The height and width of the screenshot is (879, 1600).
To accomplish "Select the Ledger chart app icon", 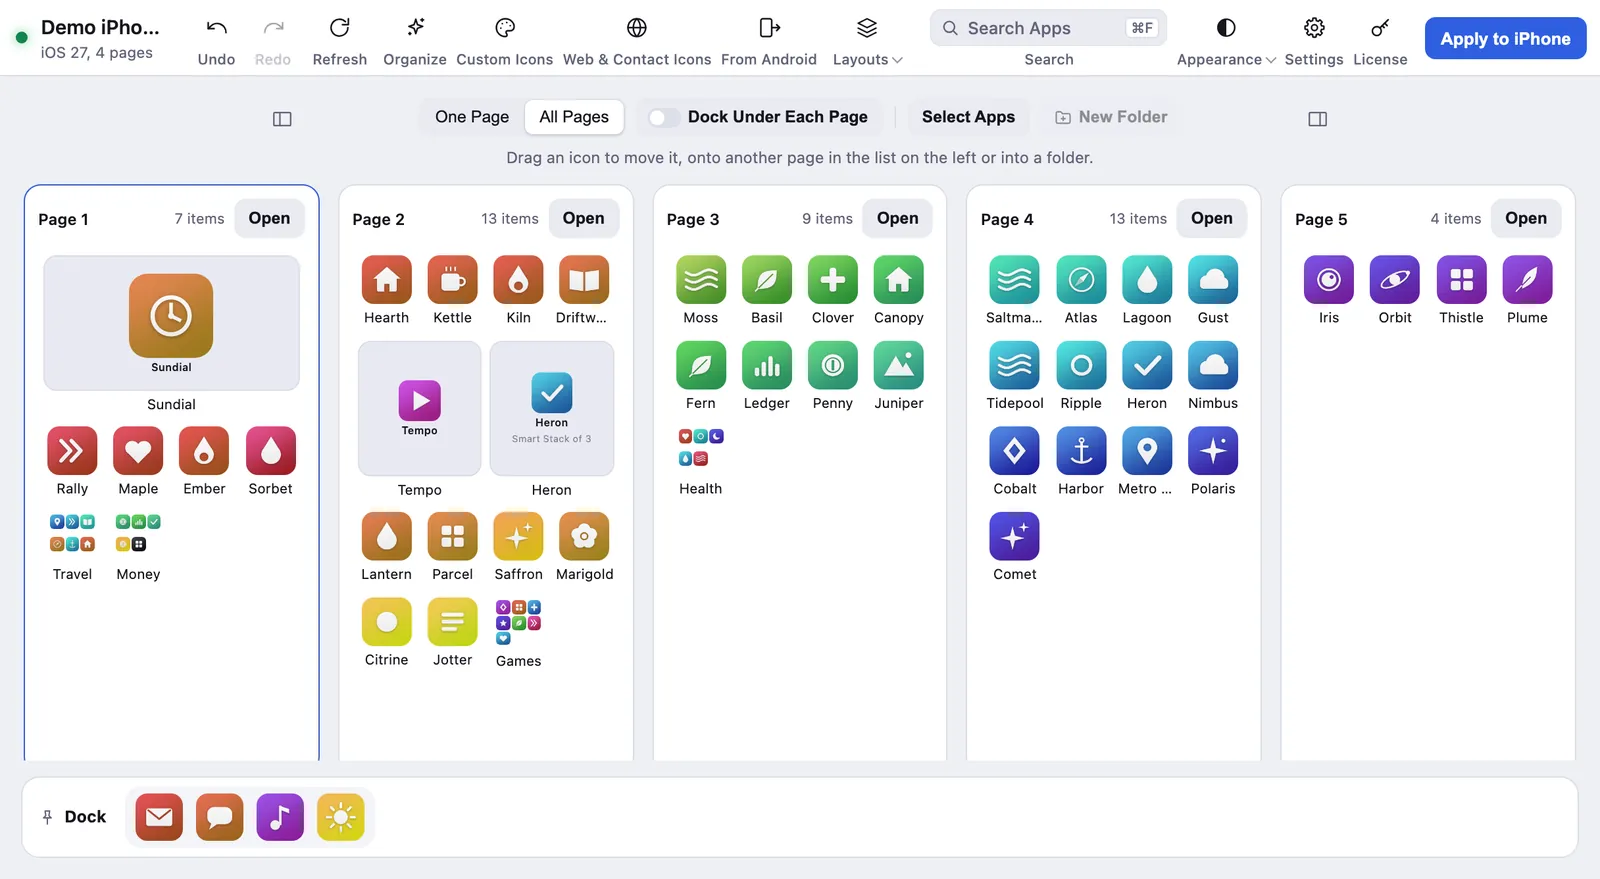I will tap(766, 366).
